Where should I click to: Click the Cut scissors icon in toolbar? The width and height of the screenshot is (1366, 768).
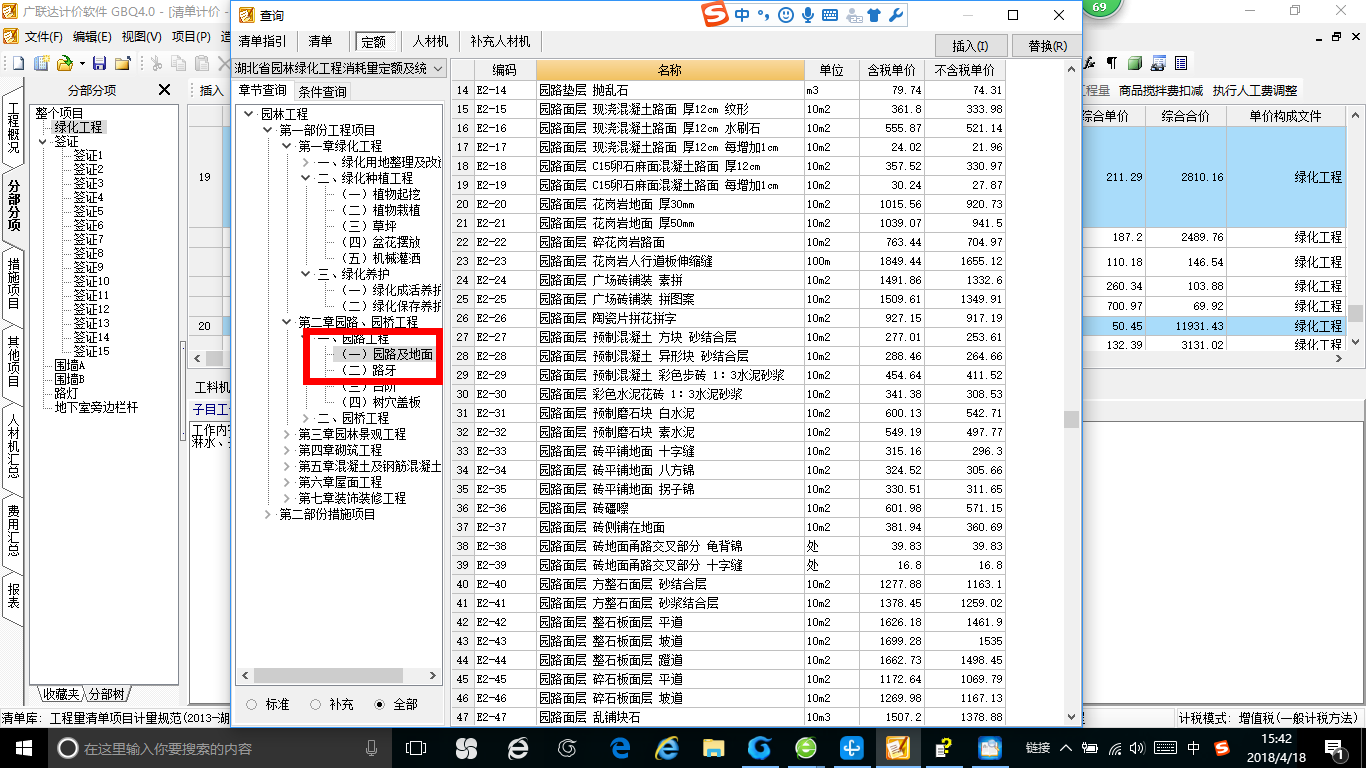(x=157, y=63)
